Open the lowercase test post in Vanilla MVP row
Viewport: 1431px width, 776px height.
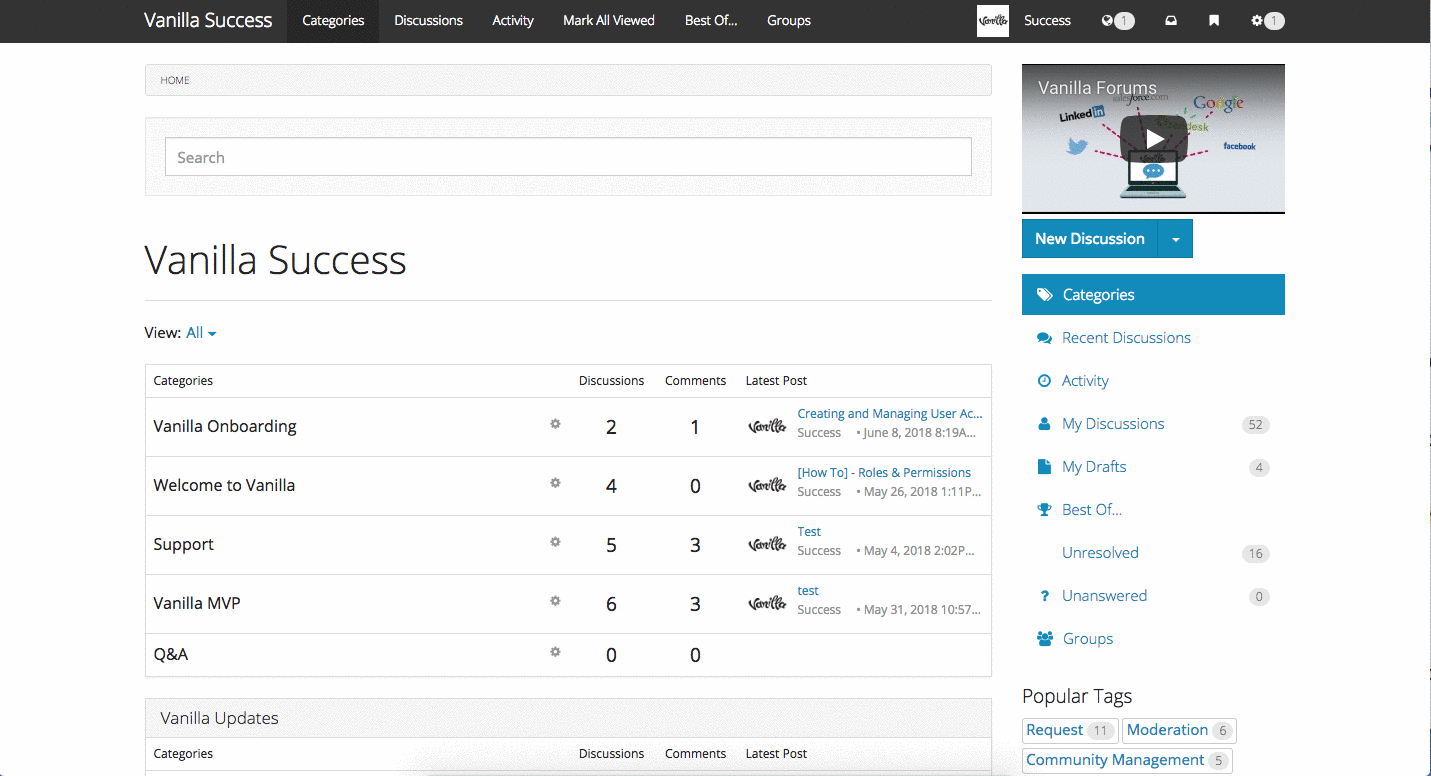808,590
